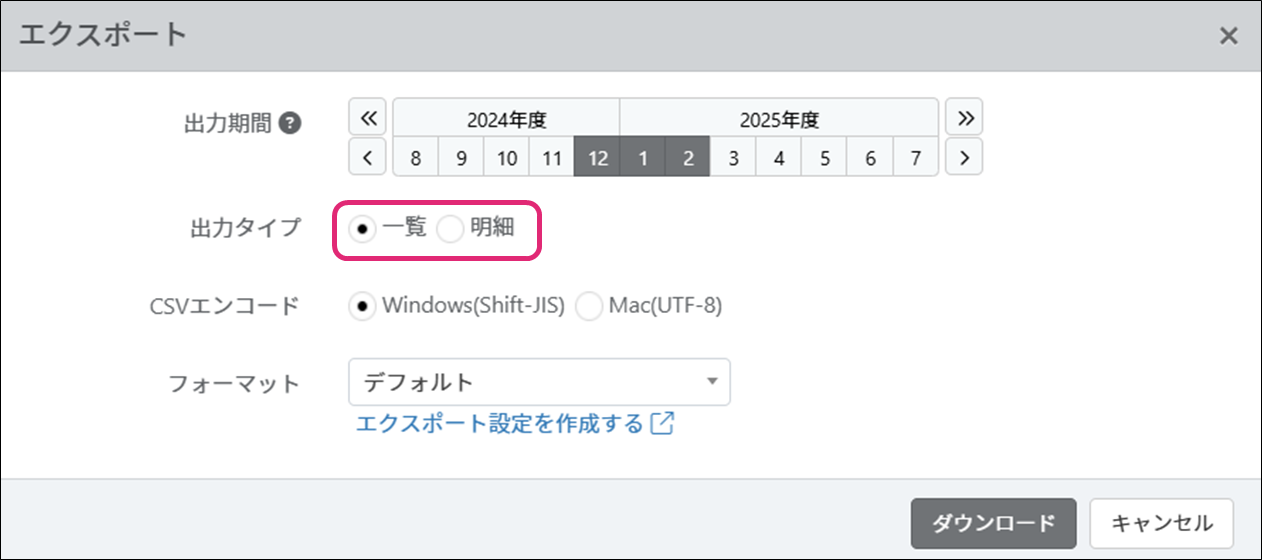Image resolution: width=1262 pixels, height=560 pixels.
Task: Select the 明細 output type
Action: [451, 228]
